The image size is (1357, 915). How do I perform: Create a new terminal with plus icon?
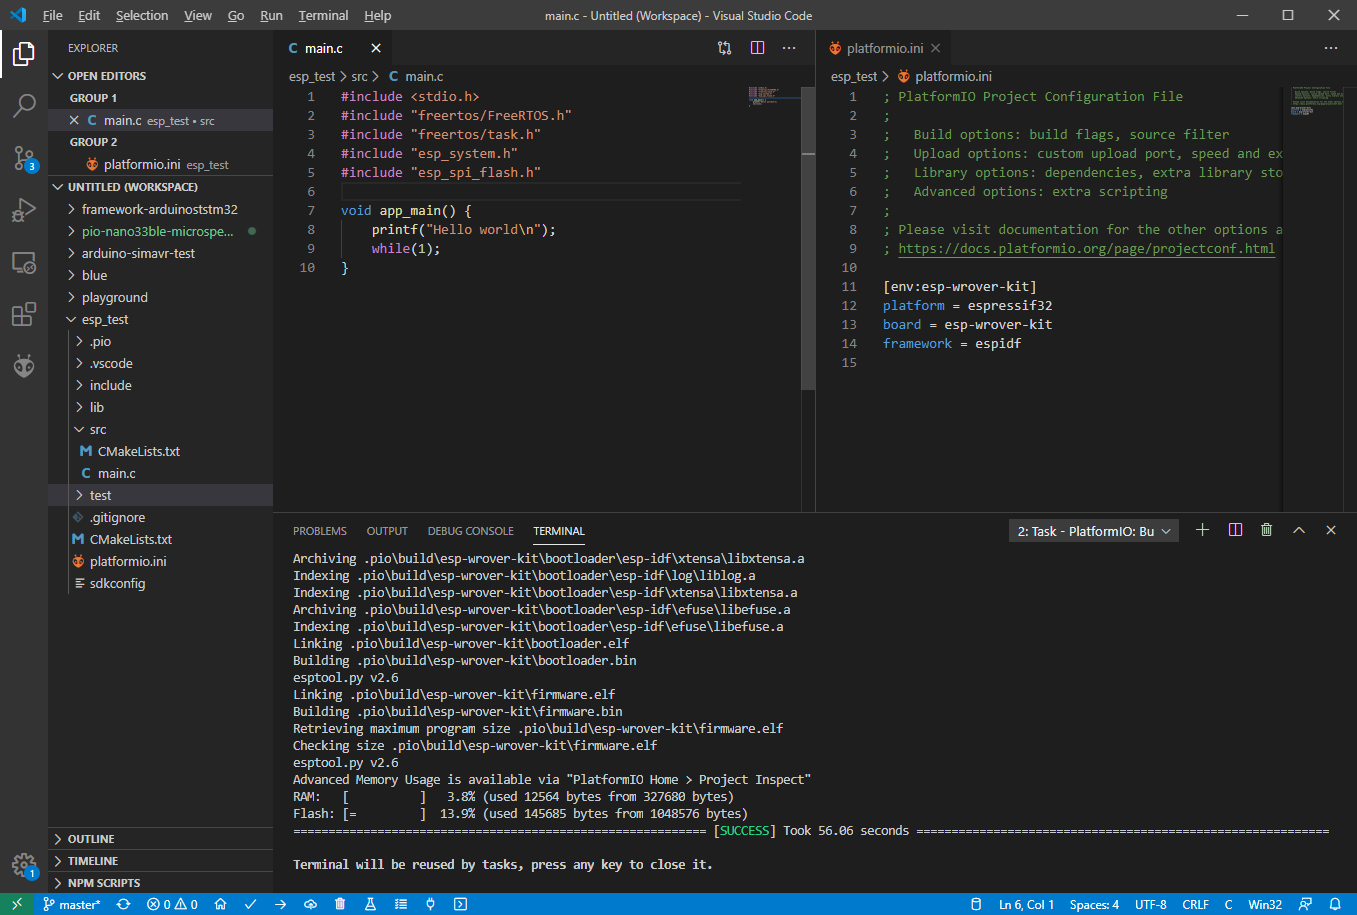1202,530
